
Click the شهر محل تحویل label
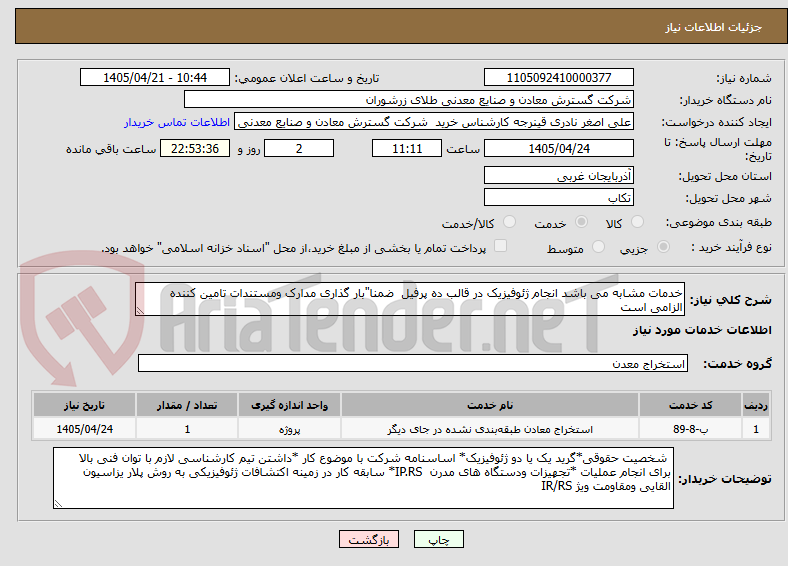[728, 199]
